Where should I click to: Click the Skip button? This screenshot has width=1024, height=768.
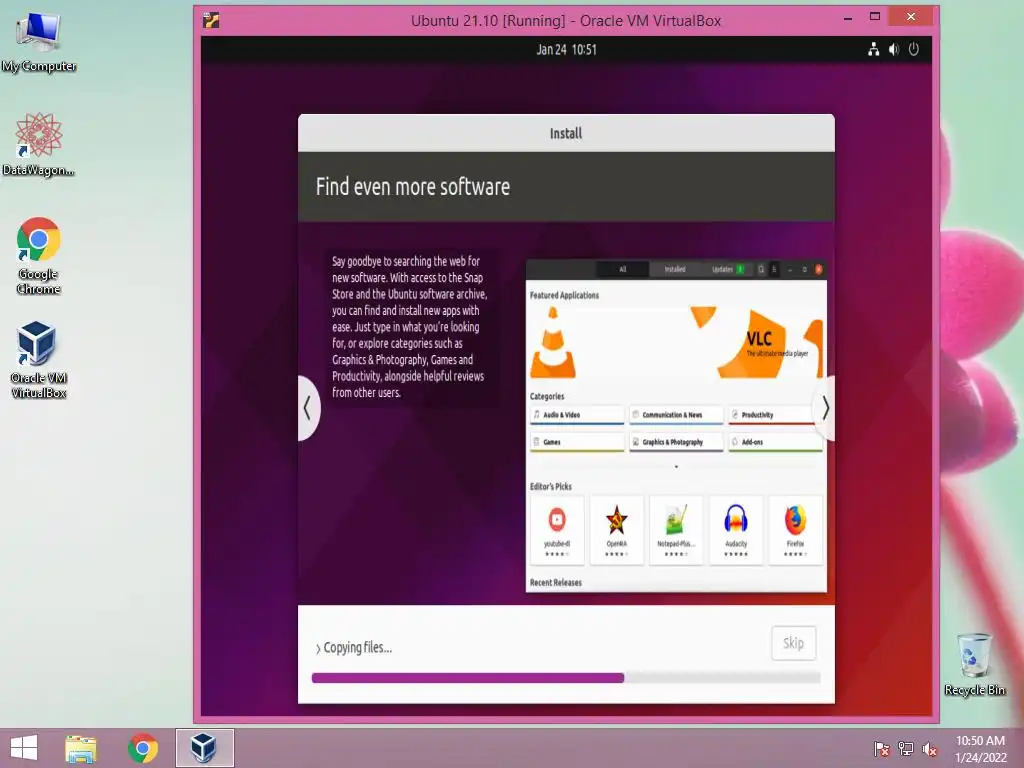793,643
